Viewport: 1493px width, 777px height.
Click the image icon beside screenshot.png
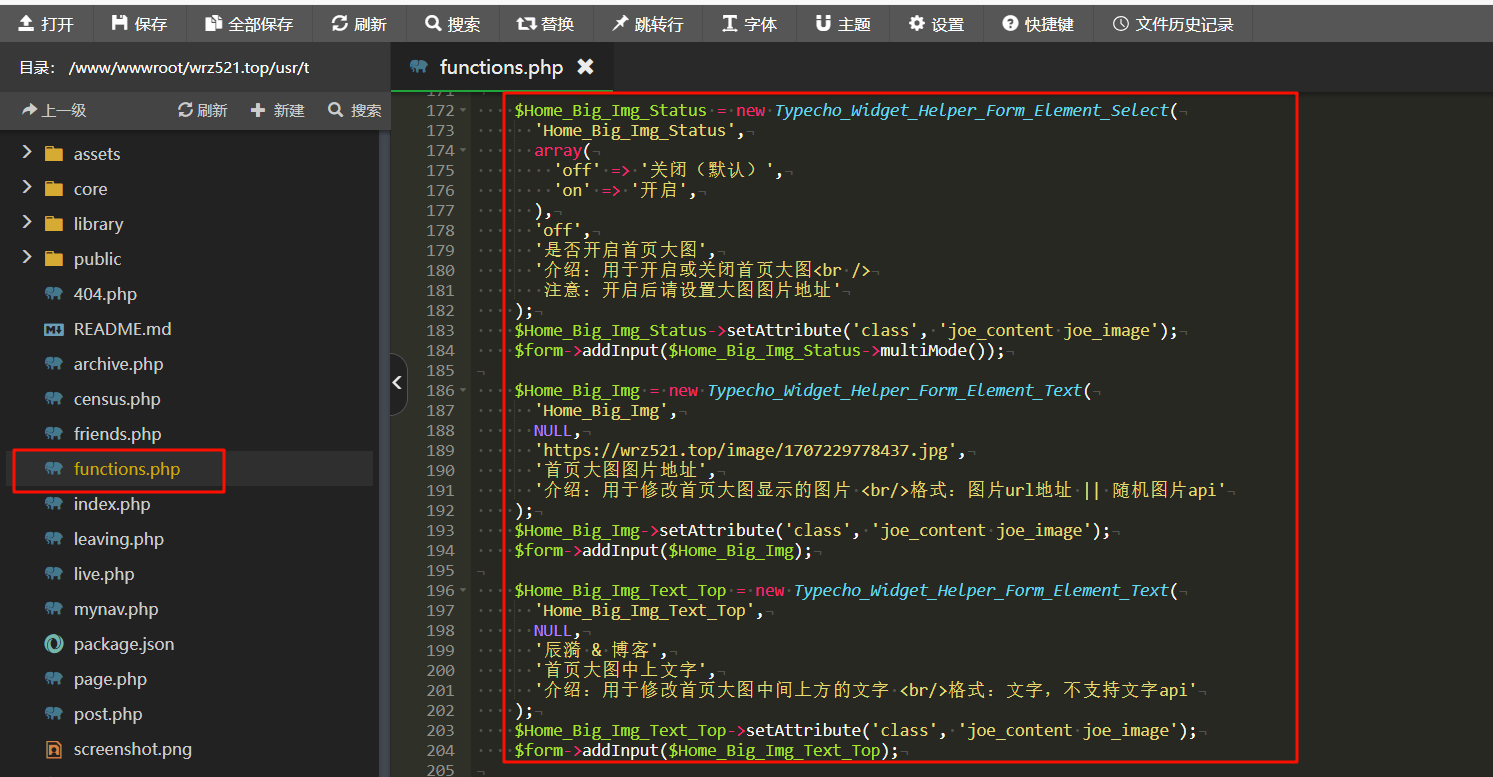point(54,749)
